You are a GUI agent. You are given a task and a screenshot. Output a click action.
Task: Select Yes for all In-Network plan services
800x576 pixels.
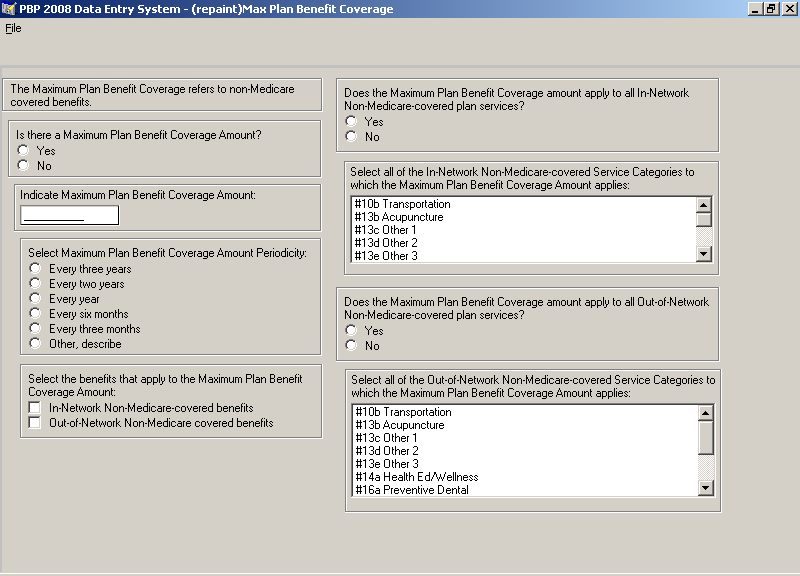point(351,121)
